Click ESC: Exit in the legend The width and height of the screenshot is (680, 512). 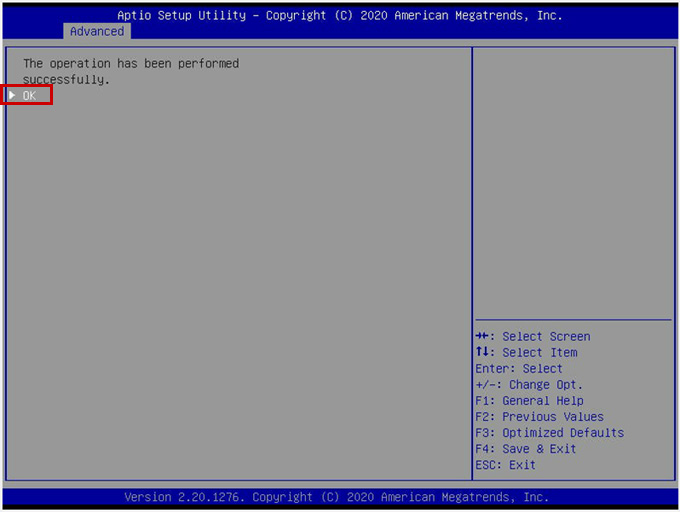point(505,465)
